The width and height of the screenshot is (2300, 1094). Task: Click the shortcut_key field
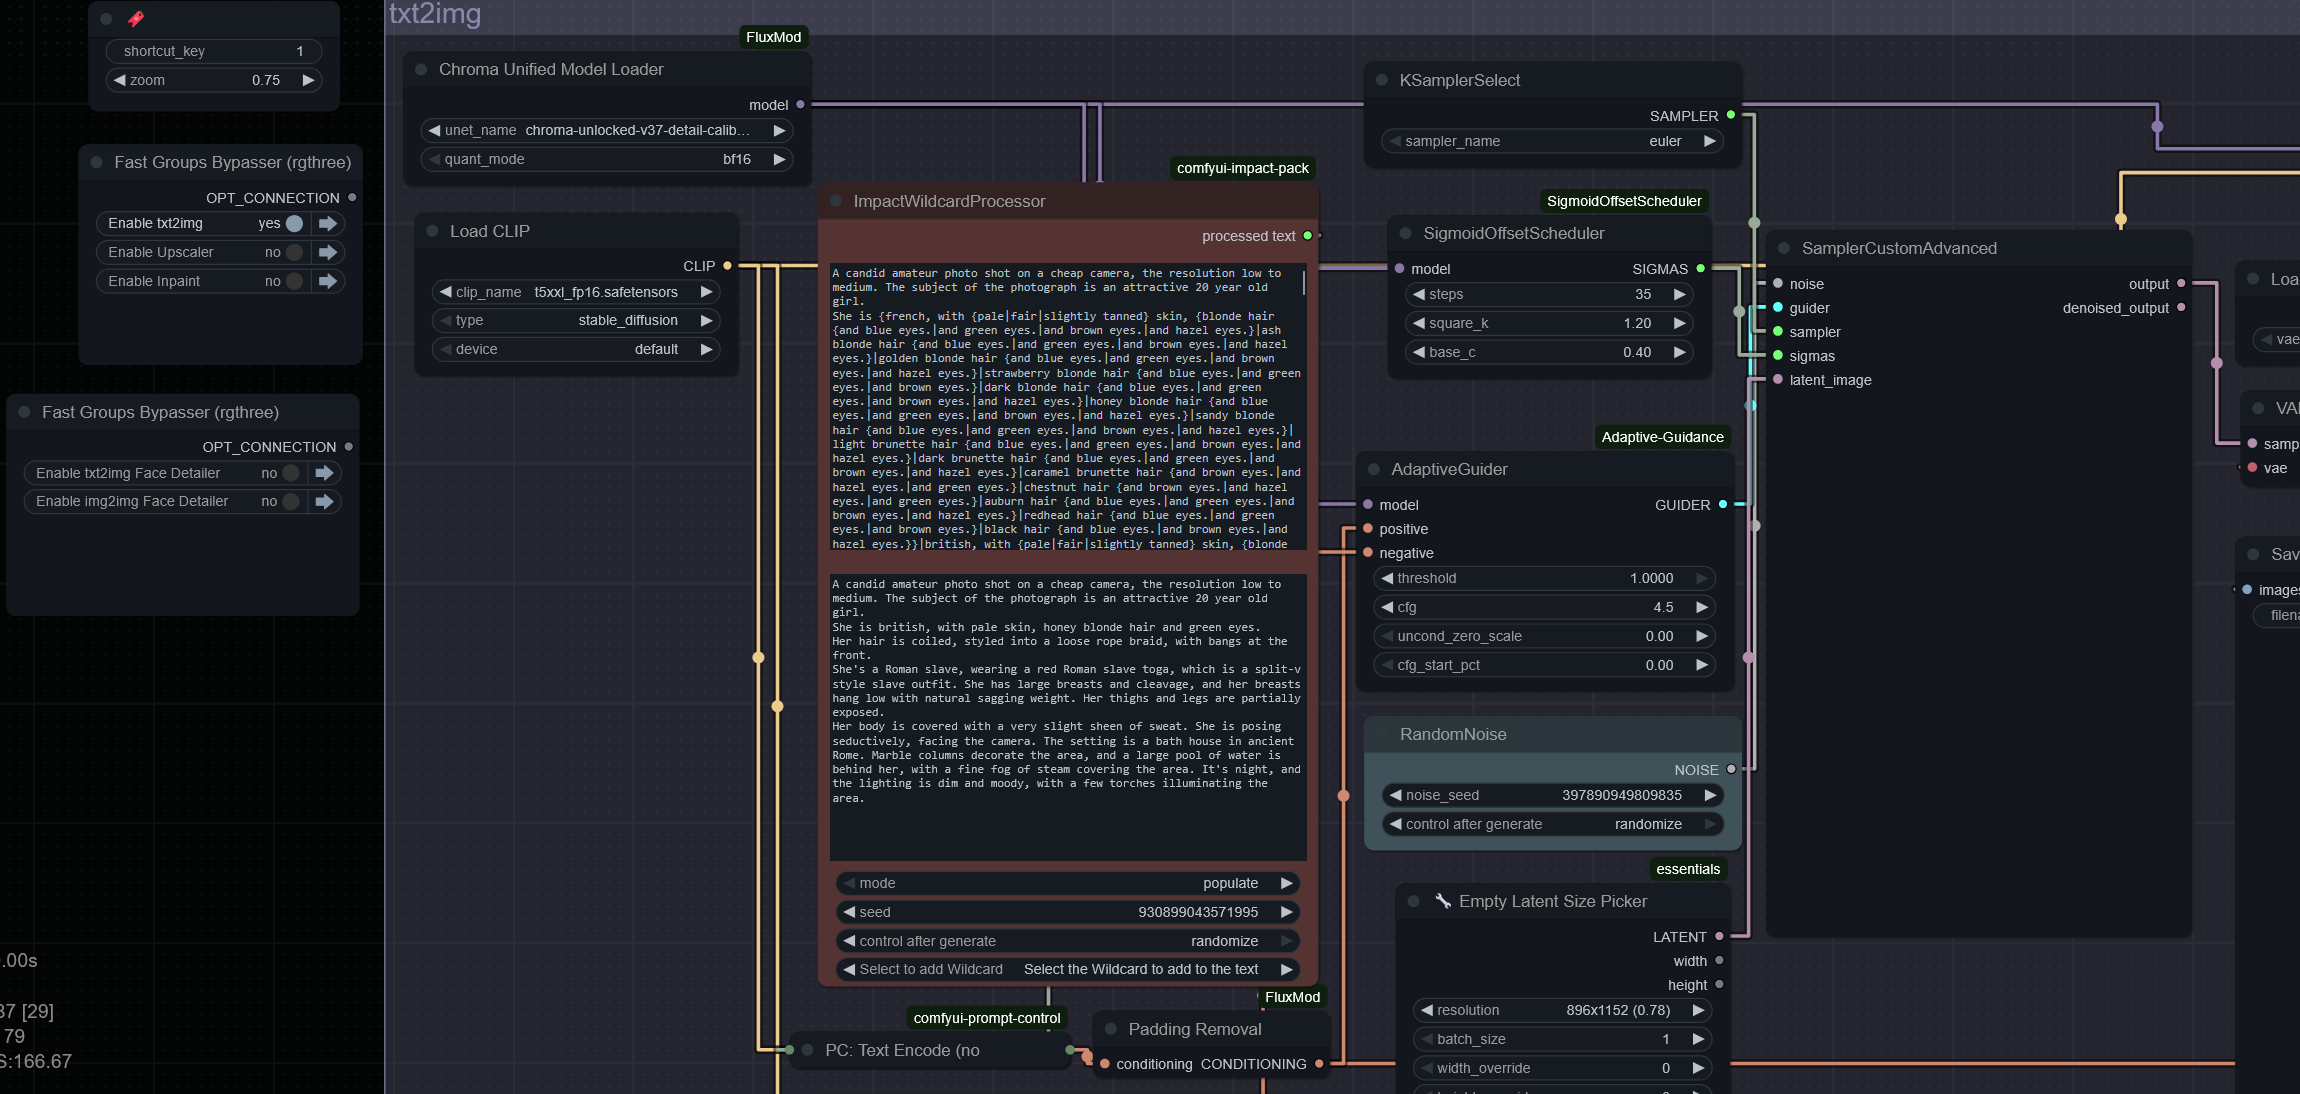pos(213,51)
